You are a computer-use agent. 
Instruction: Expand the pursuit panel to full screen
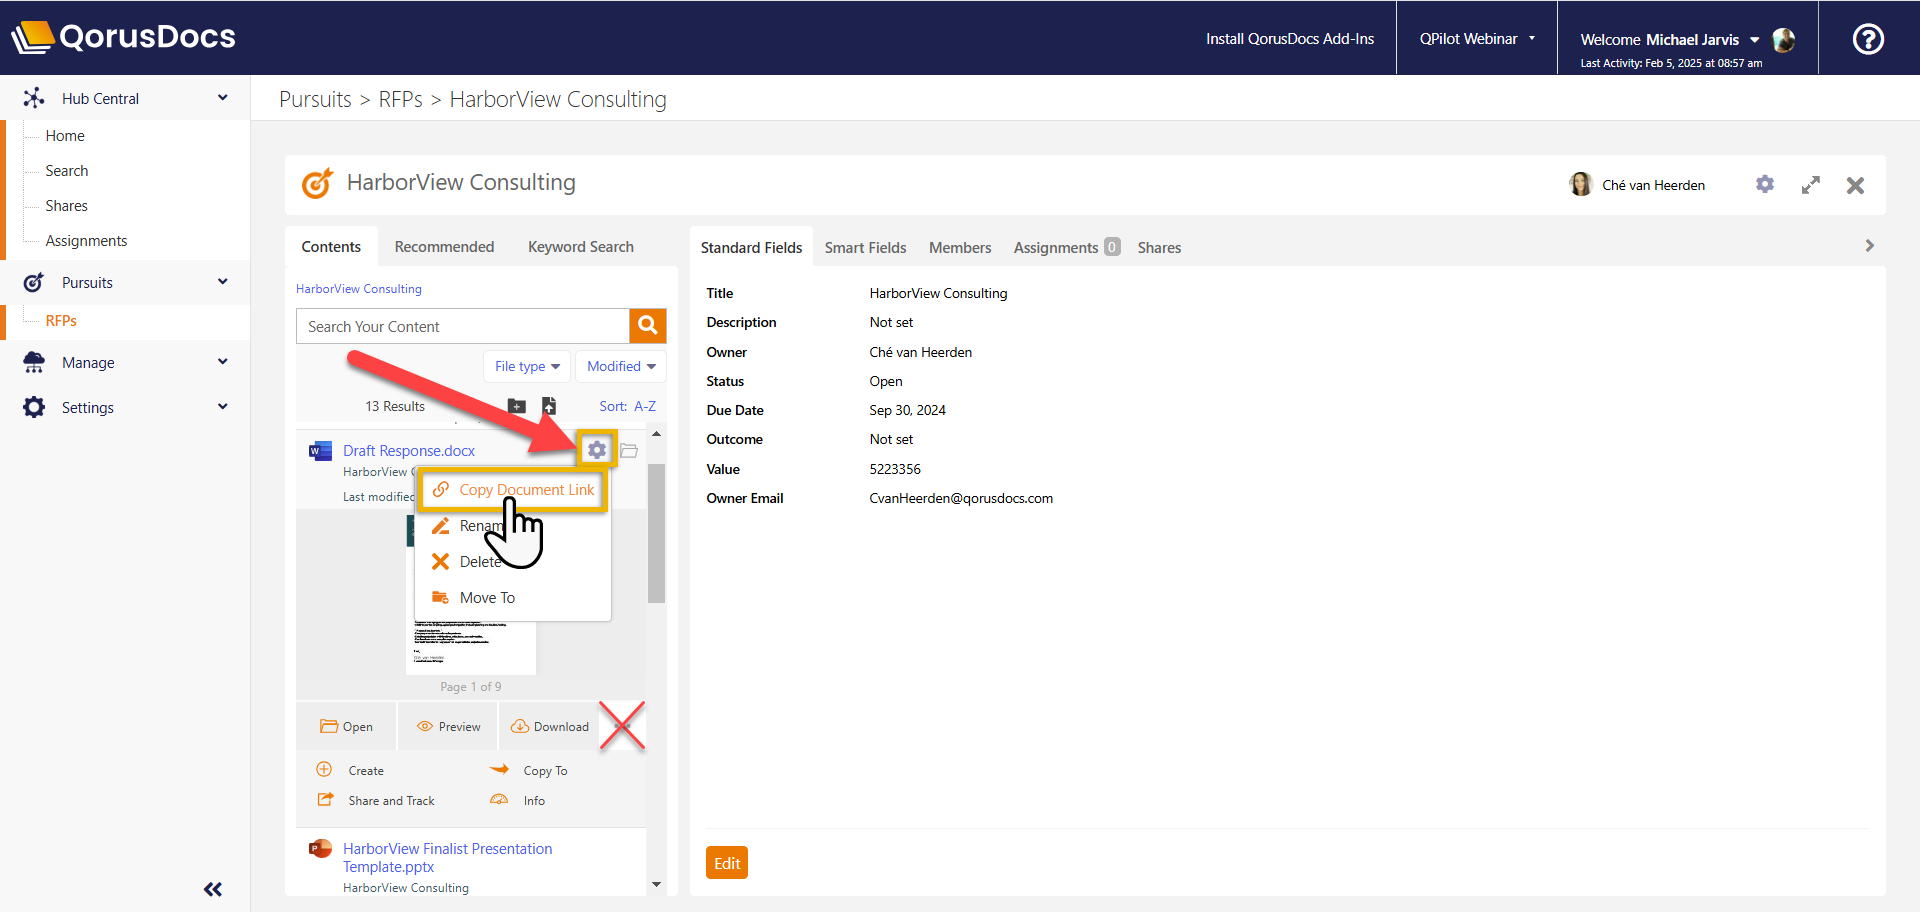pyautogui.click(x=1811, y=185)
